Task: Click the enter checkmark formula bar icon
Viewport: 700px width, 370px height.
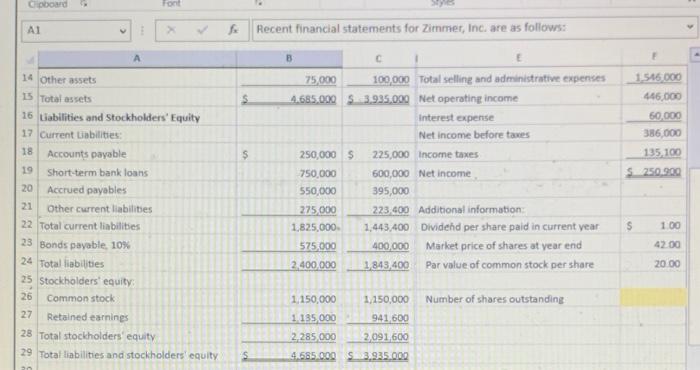Action: click(x=202, y=30)
